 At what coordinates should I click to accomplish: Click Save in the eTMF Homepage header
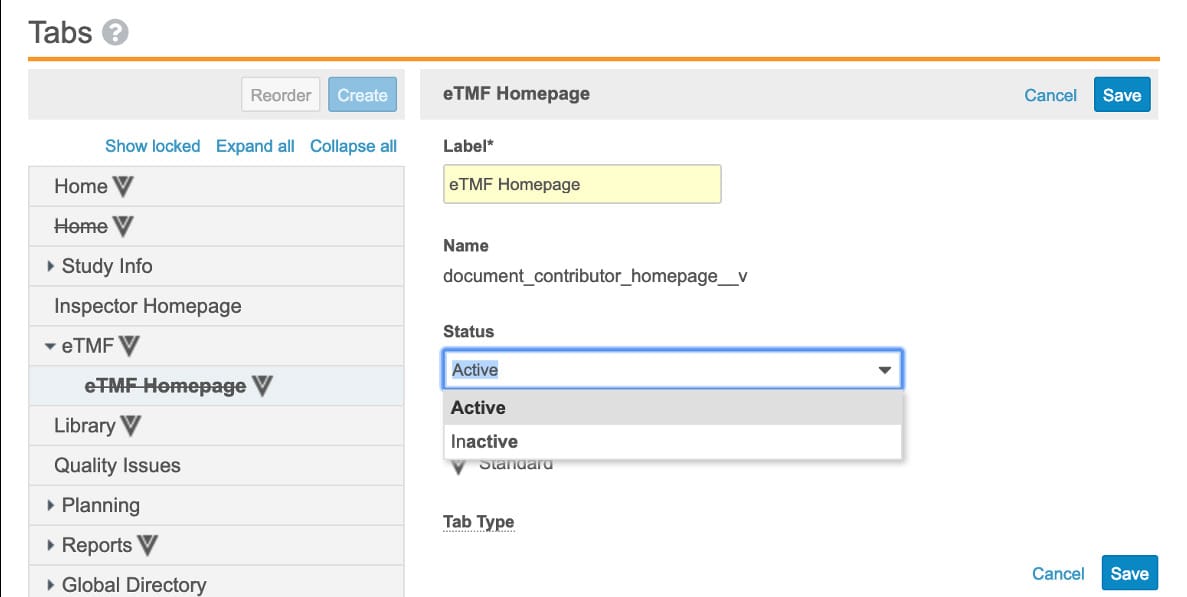[1122, 95]
